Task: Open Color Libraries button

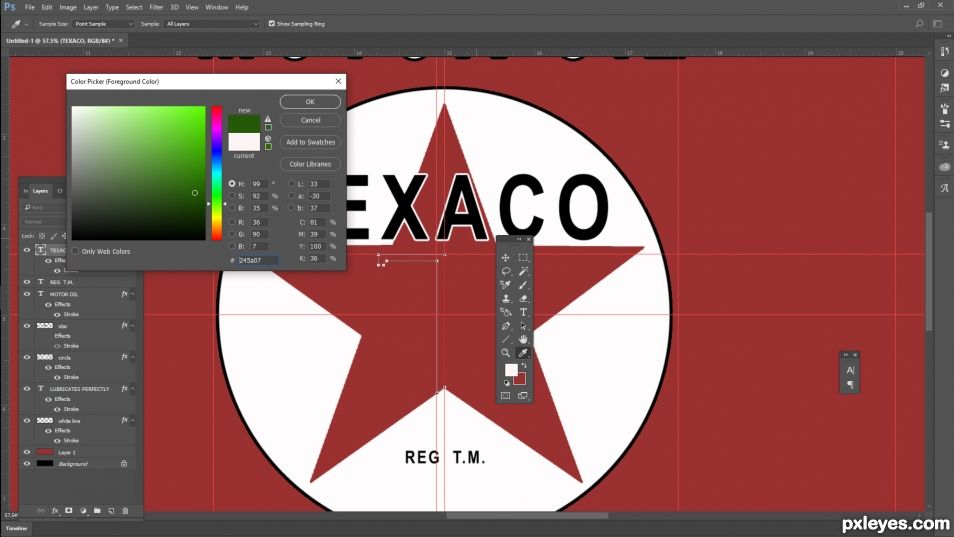Action: tap(310, 164)
